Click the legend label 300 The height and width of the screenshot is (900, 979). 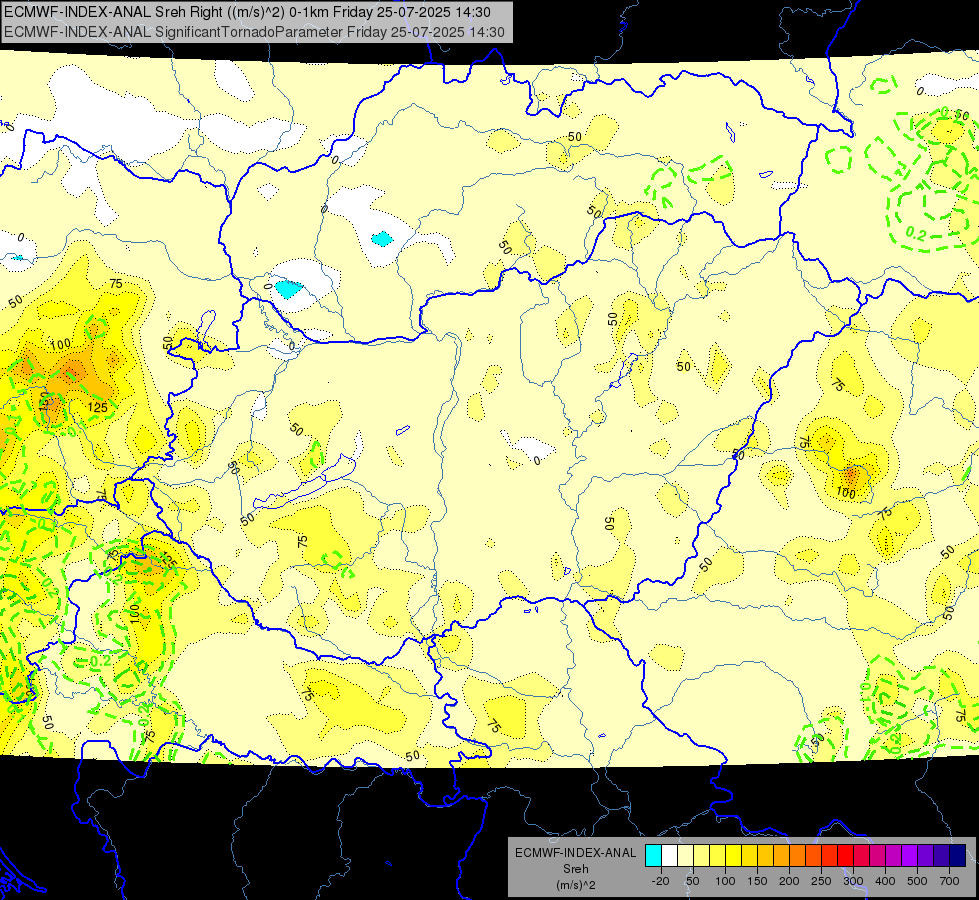pos(853,881)
